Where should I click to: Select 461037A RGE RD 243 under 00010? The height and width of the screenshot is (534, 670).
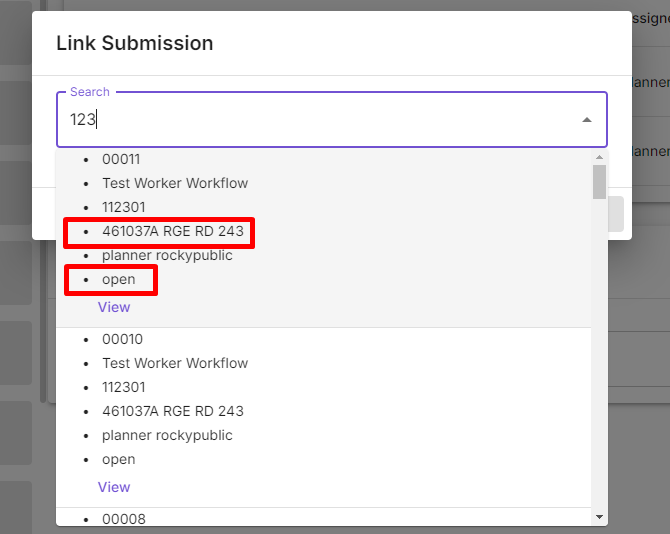point(172,411)
